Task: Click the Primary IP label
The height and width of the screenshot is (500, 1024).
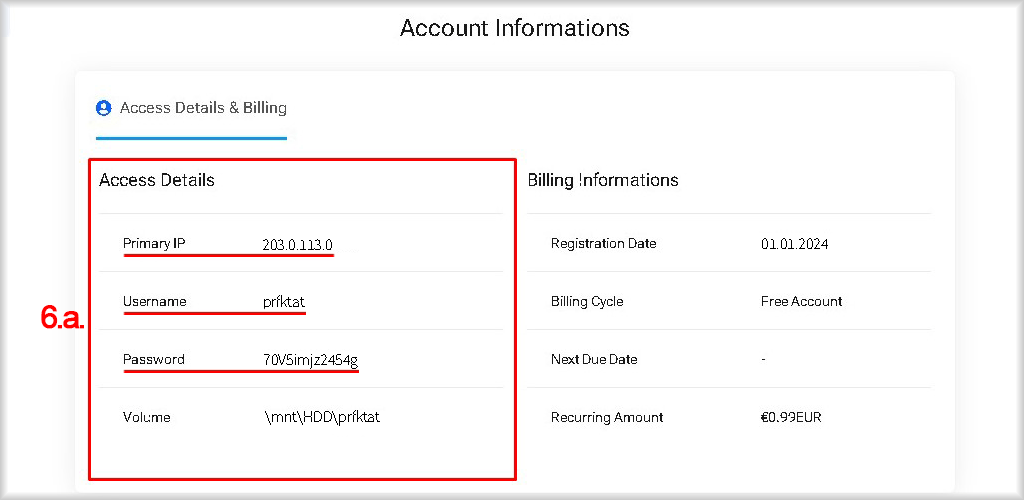Action: 154,244
